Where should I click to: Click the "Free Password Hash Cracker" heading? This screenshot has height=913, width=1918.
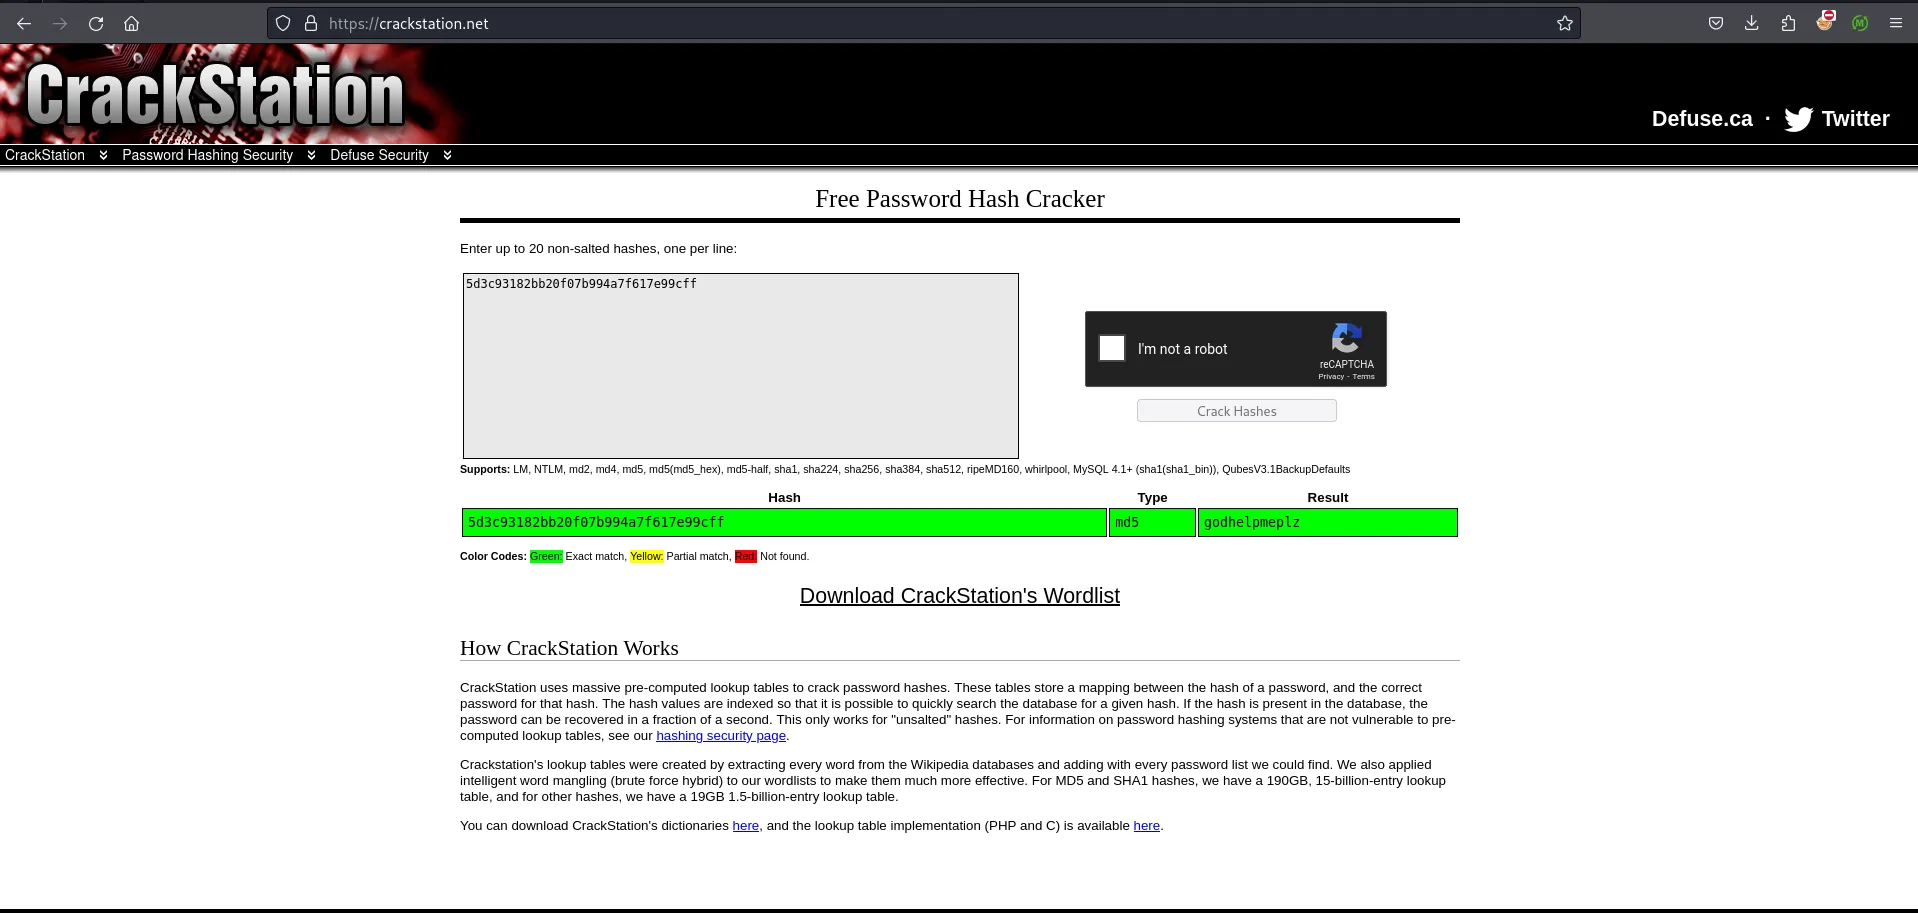point(960,199)
